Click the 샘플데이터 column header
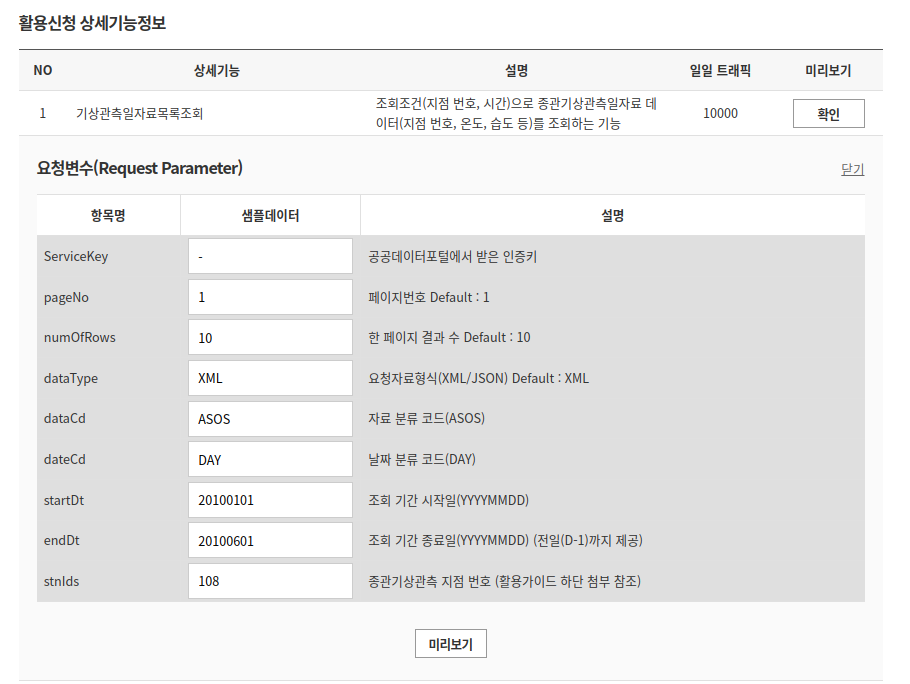This screenshot has width=910, height=684. point(270,216)
